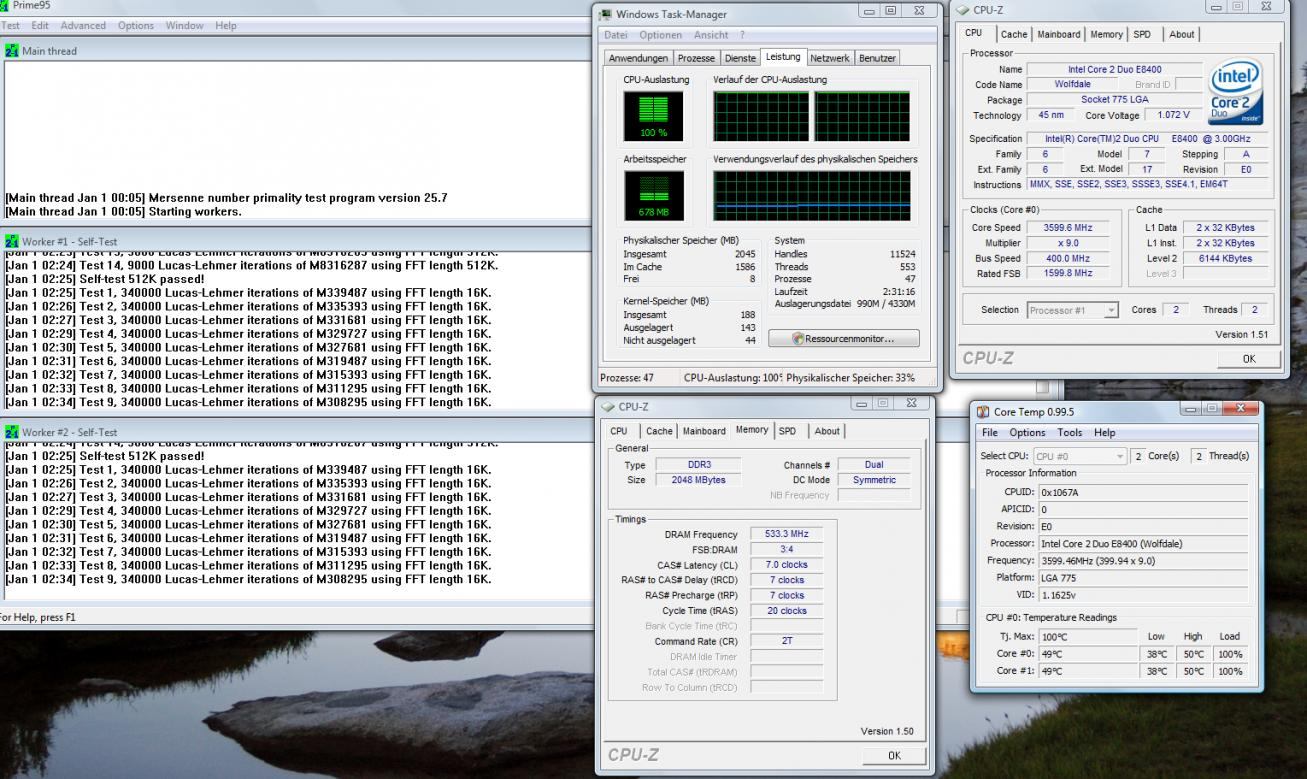Click the Worker #2 Self-Test window icon
Screen dimensions: 1307x779
click(x=12, y=432)
